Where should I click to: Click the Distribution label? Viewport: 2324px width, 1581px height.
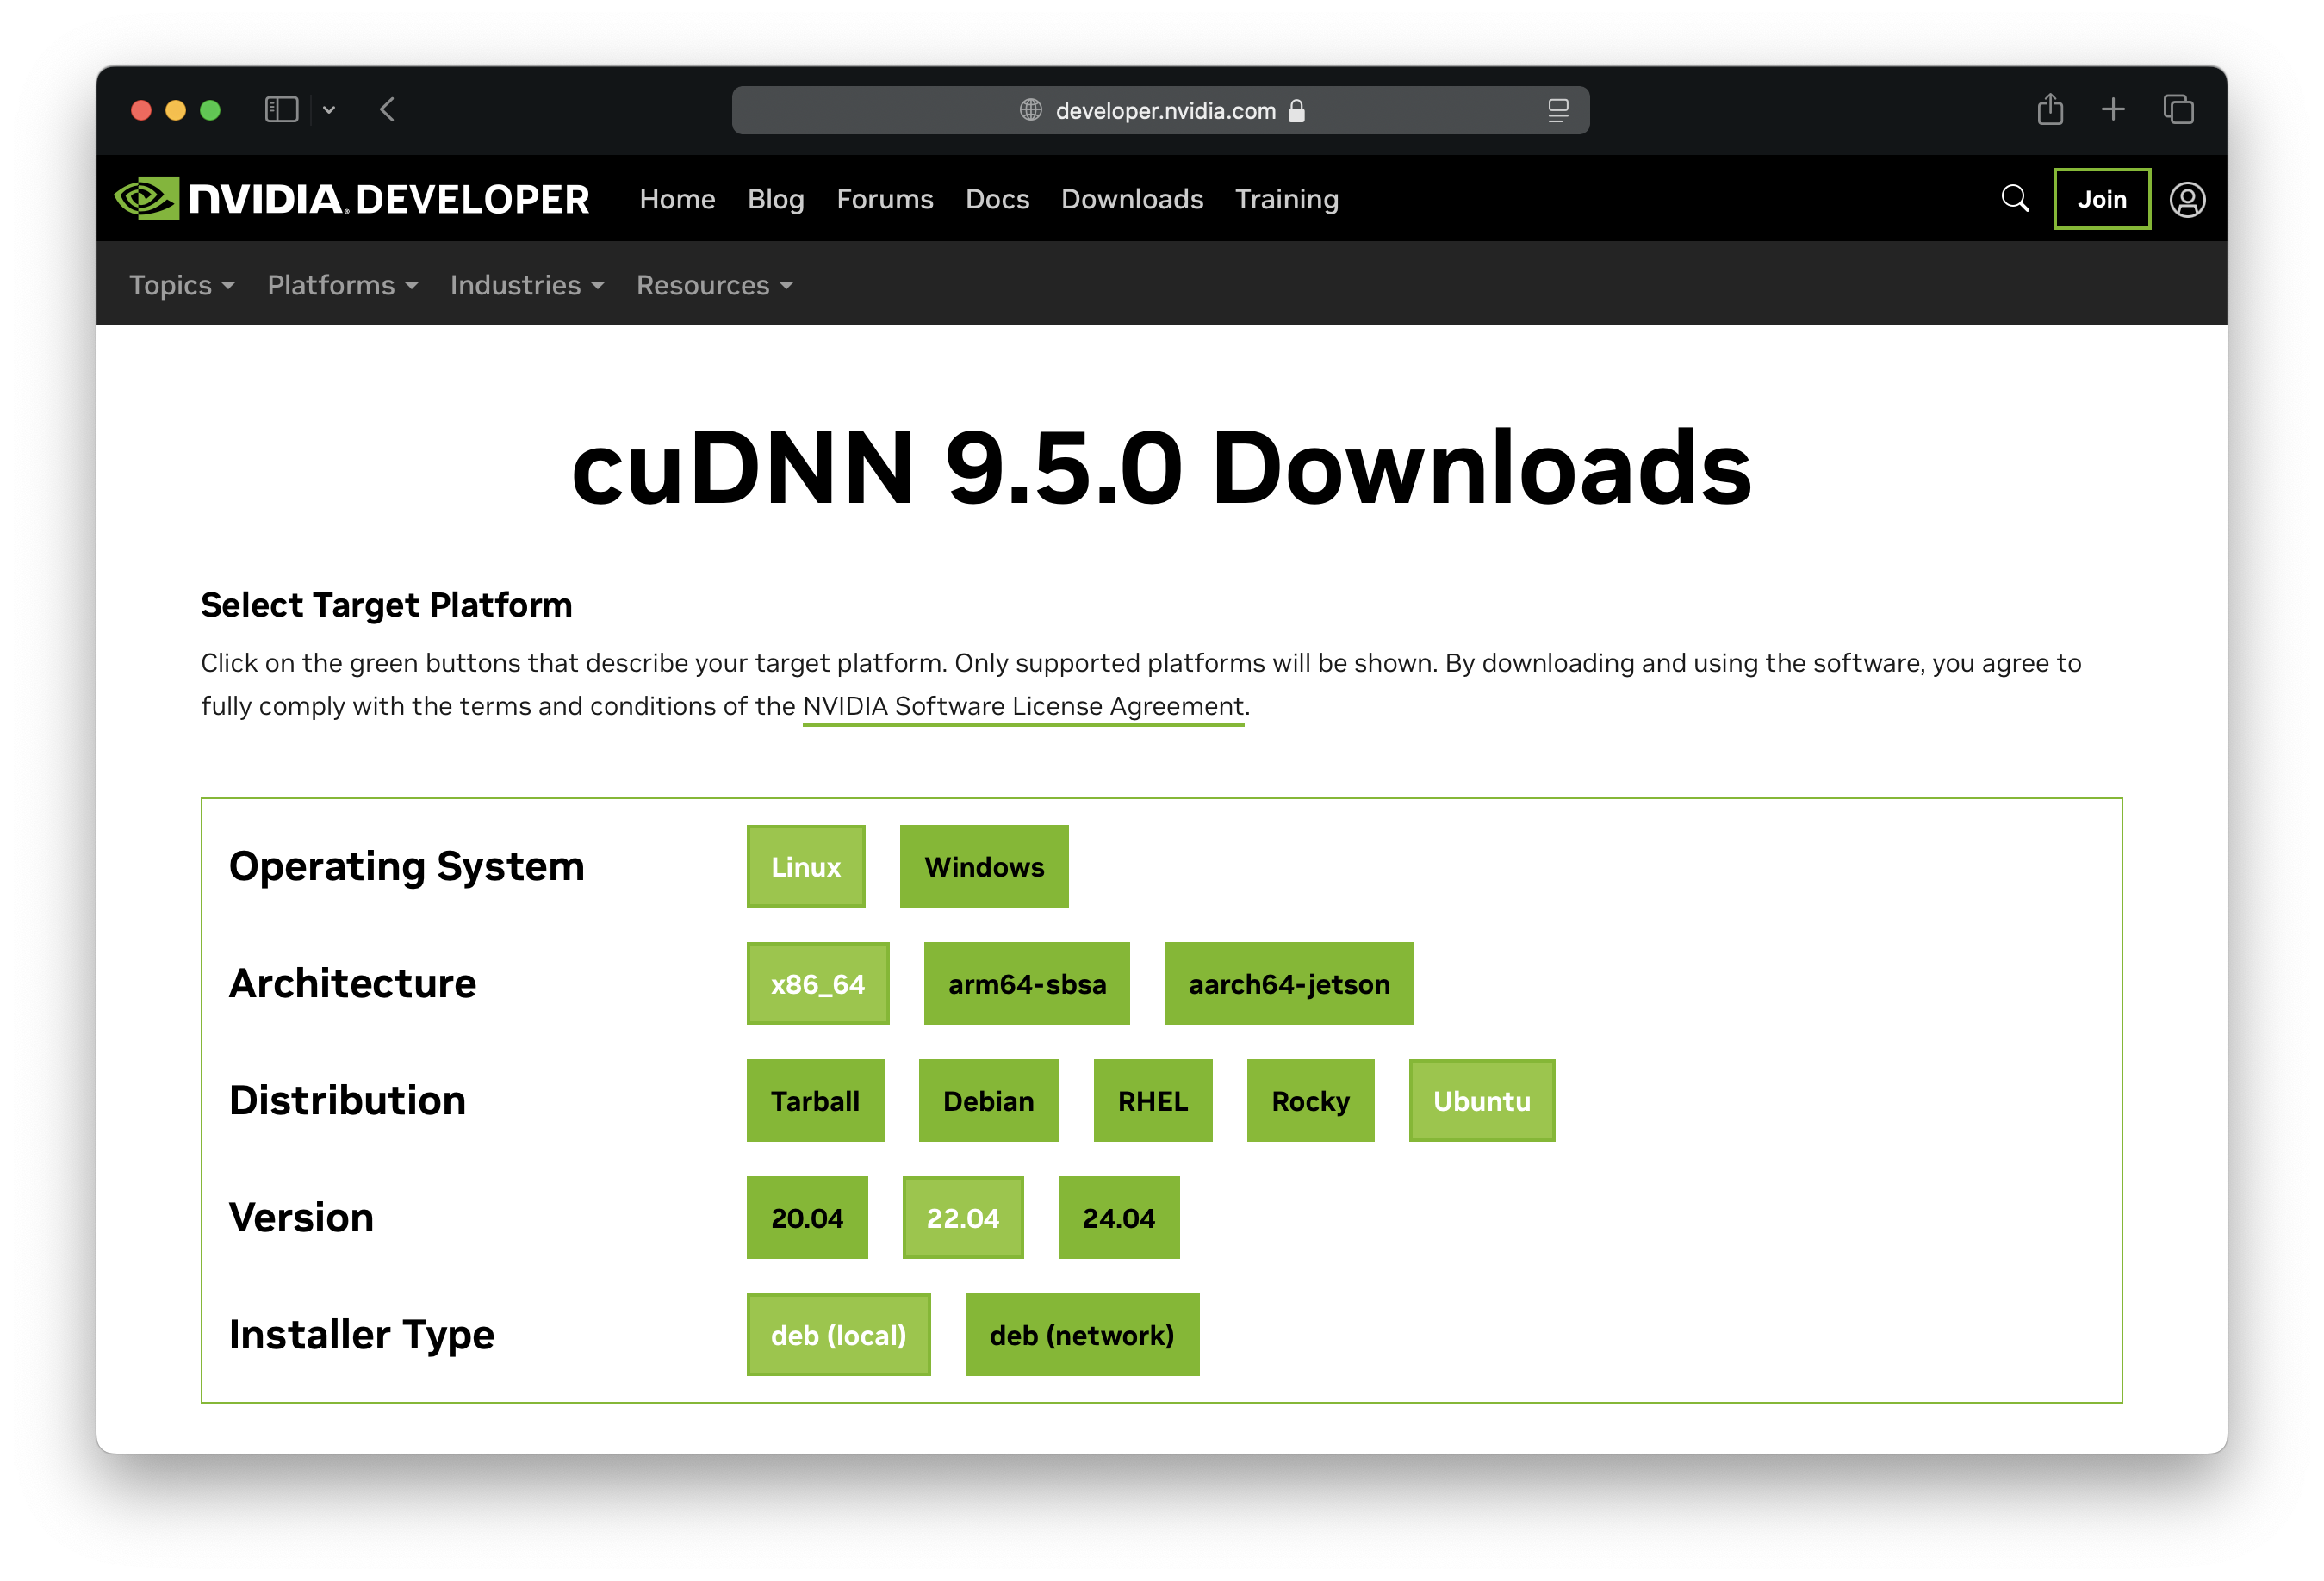tap(347, 1100)
